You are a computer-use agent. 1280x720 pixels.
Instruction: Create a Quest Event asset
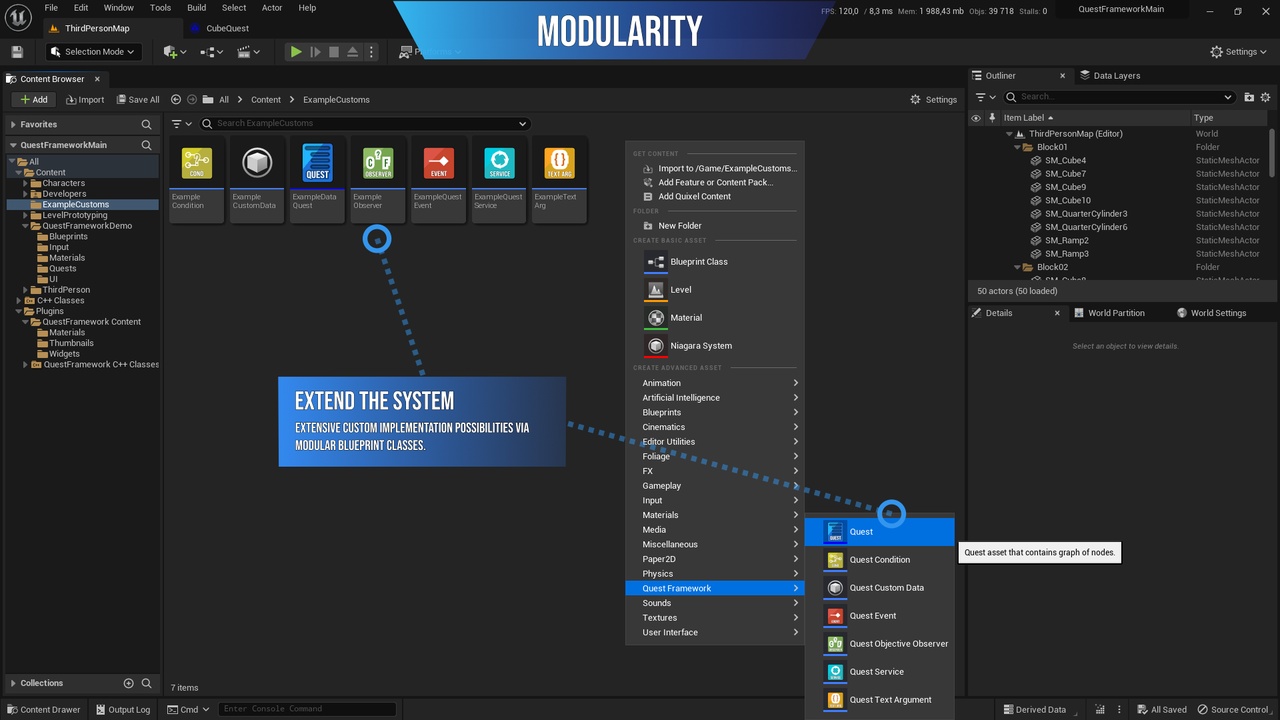[880, 616]
